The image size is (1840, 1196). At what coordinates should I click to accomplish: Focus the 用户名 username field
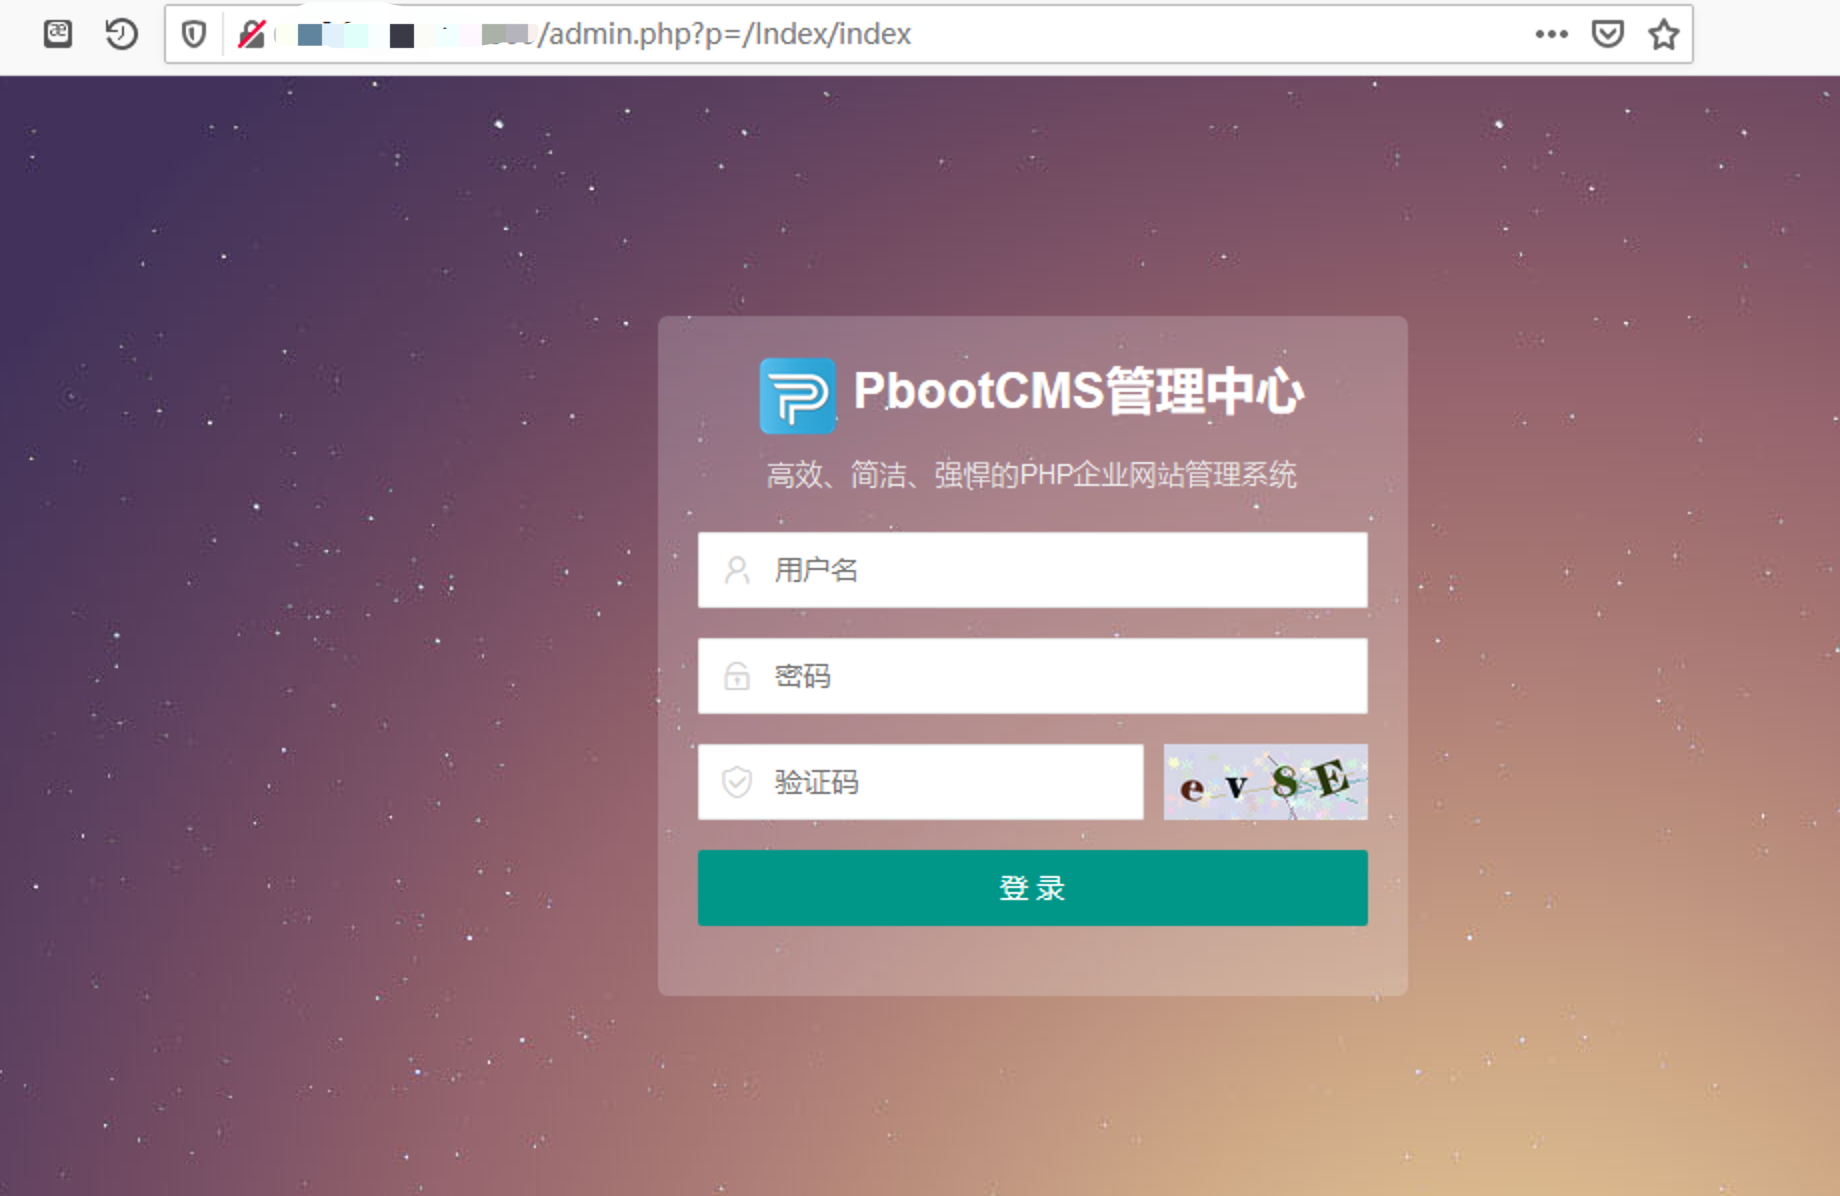1032,570
